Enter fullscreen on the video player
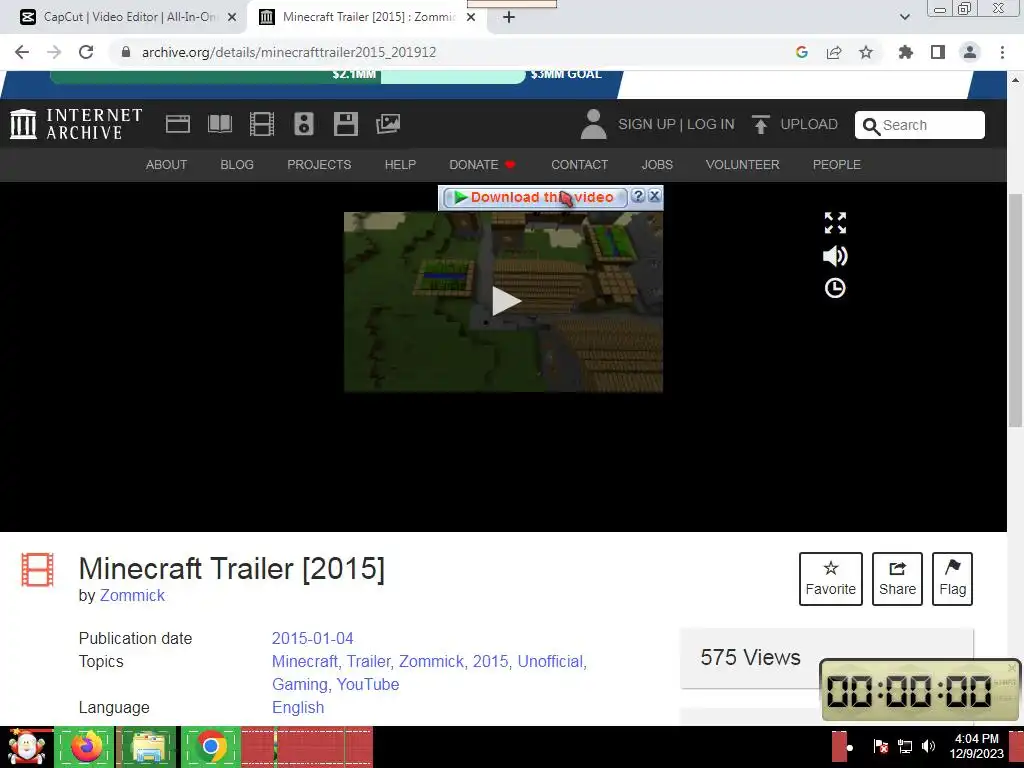The width and height of the screenshot is (1024, 768). point(835,223)
